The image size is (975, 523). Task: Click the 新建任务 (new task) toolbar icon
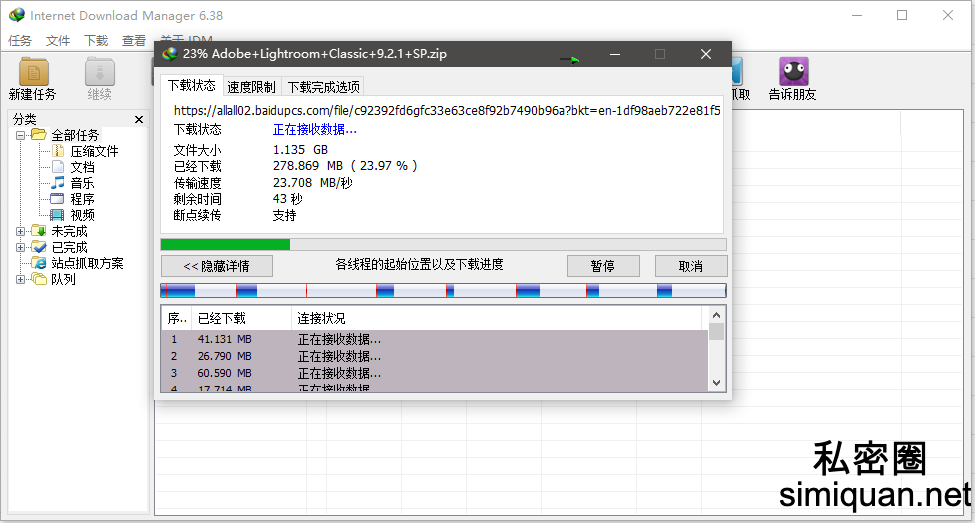(33, 78)
